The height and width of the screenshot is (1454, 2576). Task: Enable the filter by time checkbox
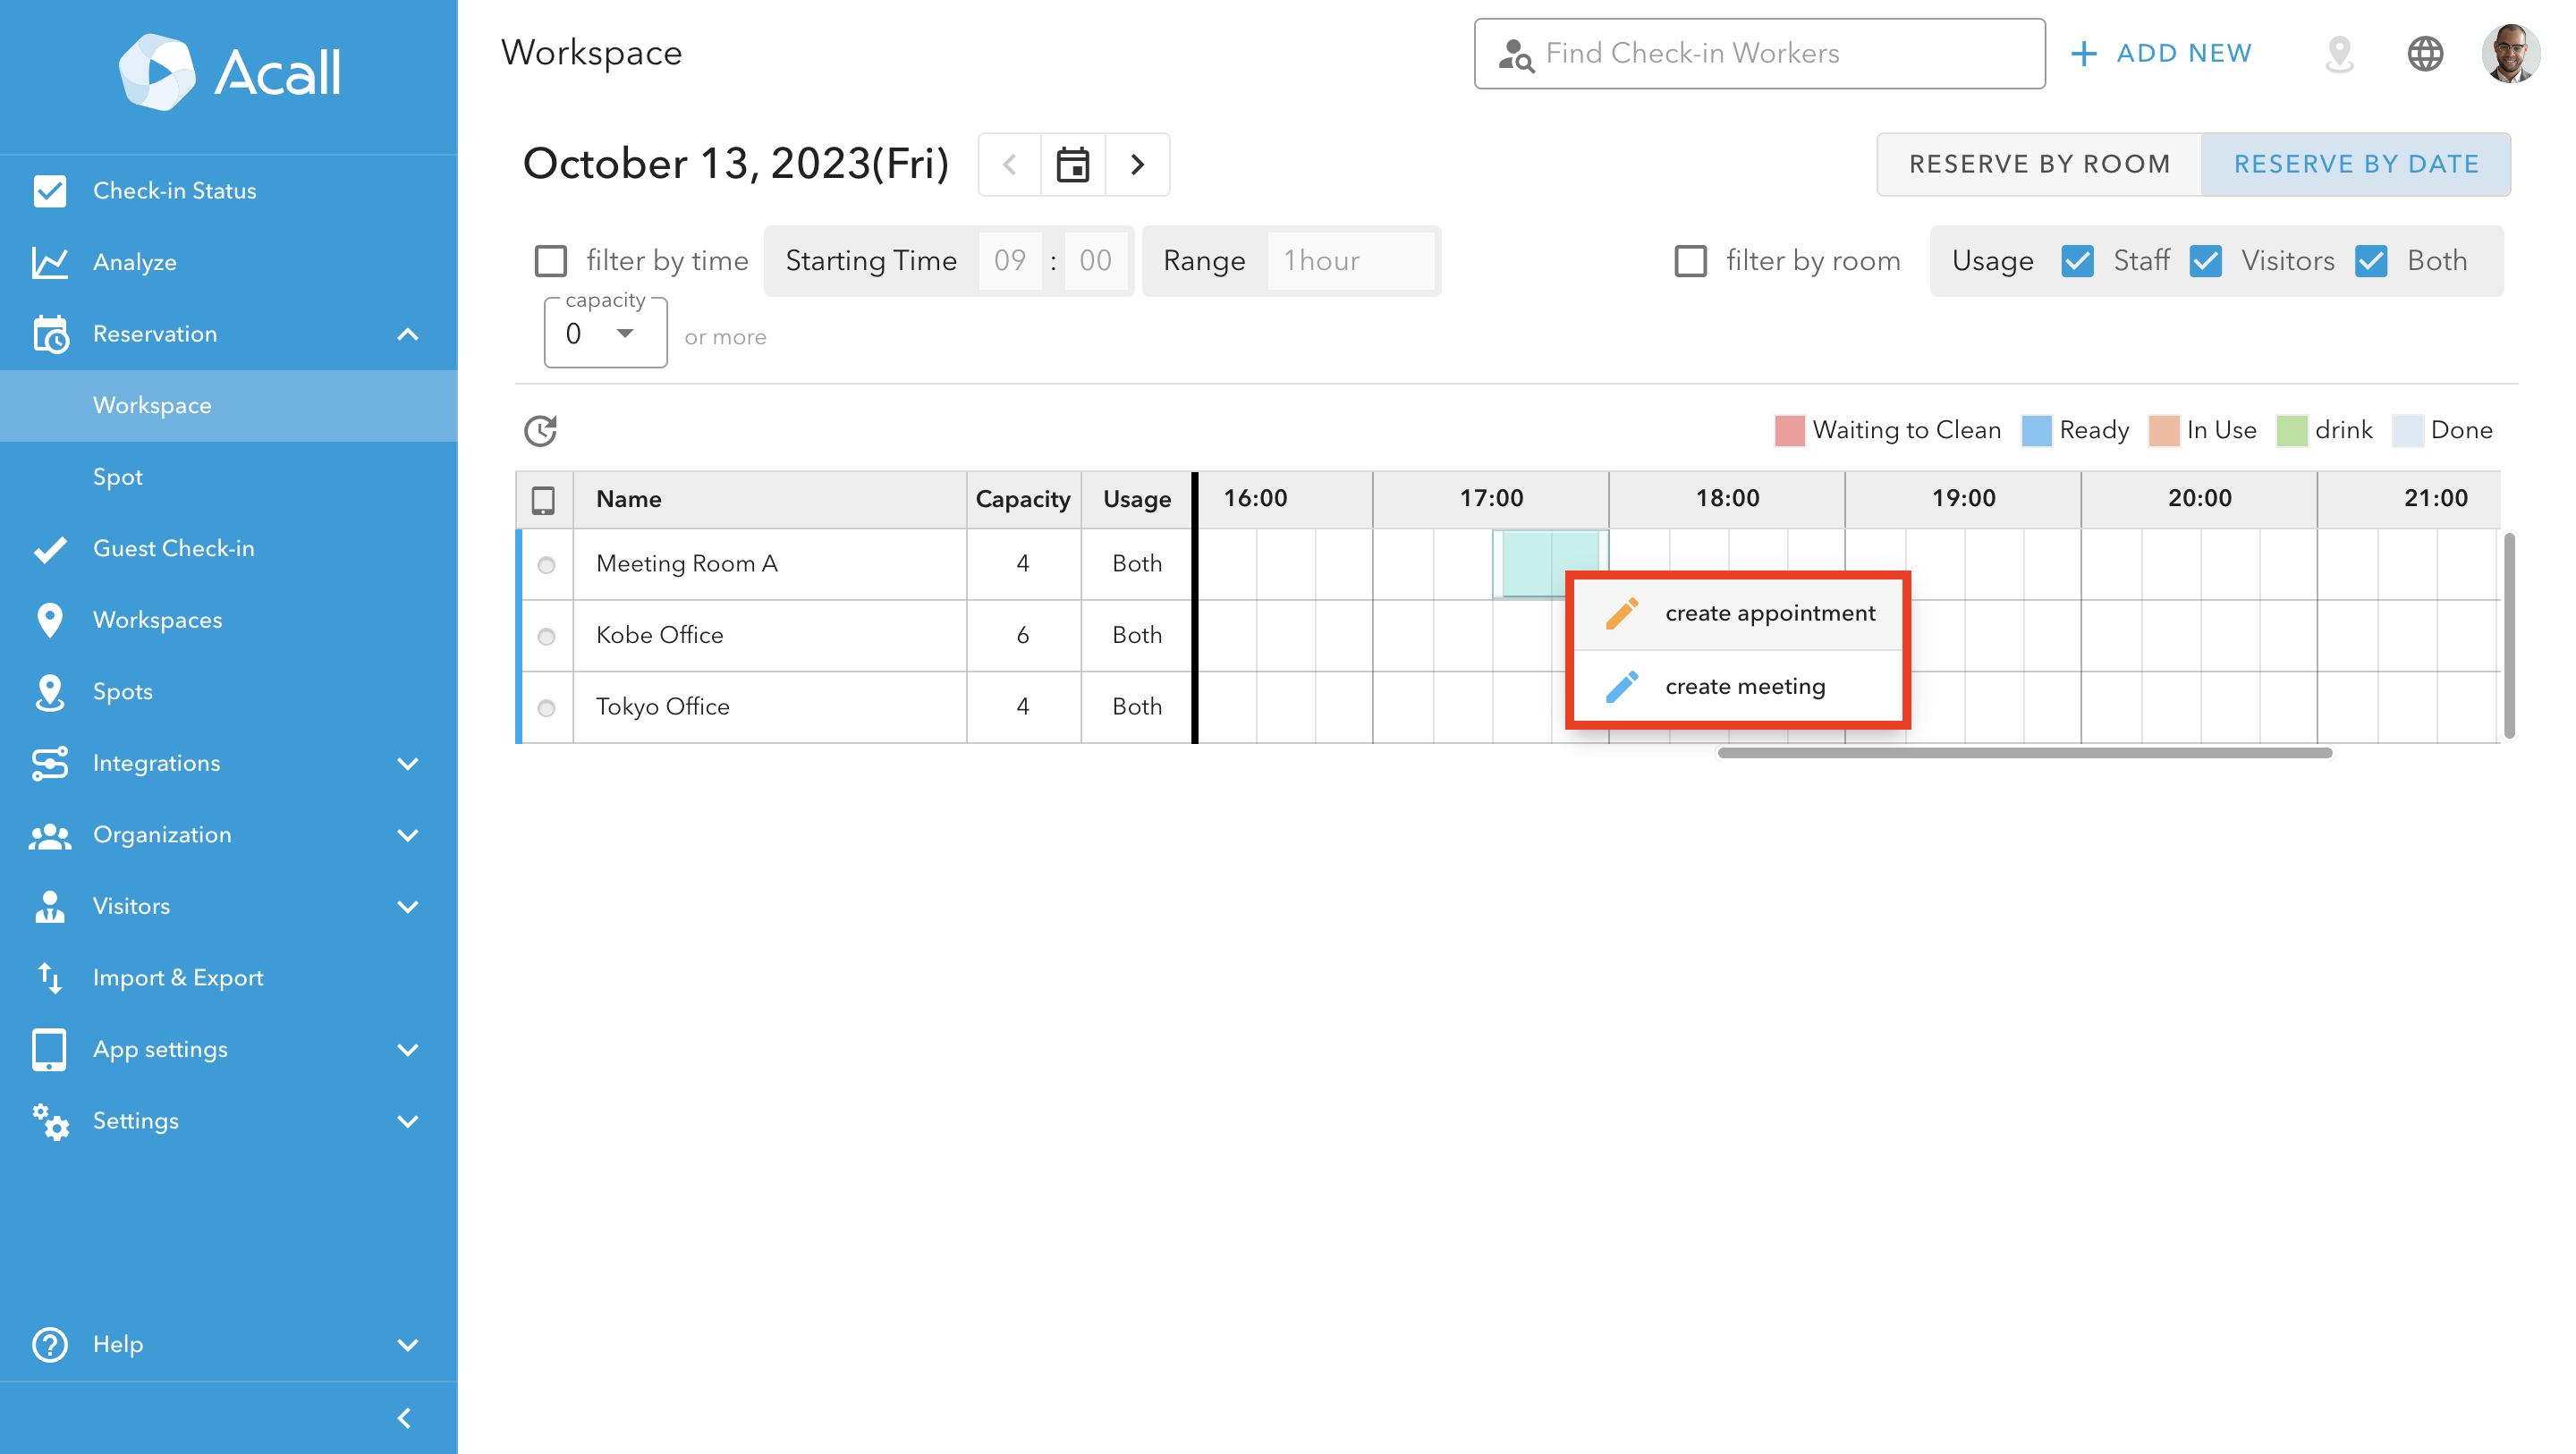coord(550,260)
